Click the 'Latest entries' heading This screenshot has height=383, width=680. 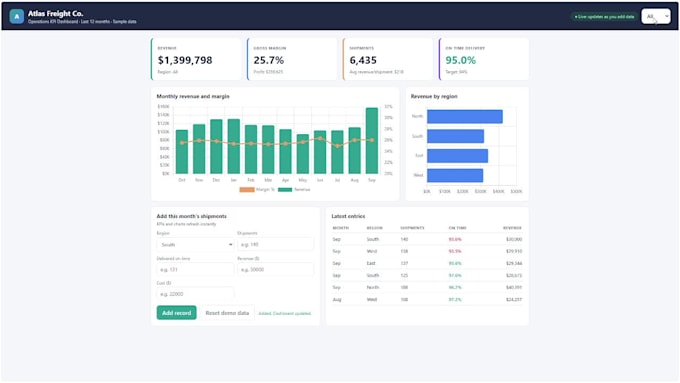pyautogui.click(x=348, y=216)
